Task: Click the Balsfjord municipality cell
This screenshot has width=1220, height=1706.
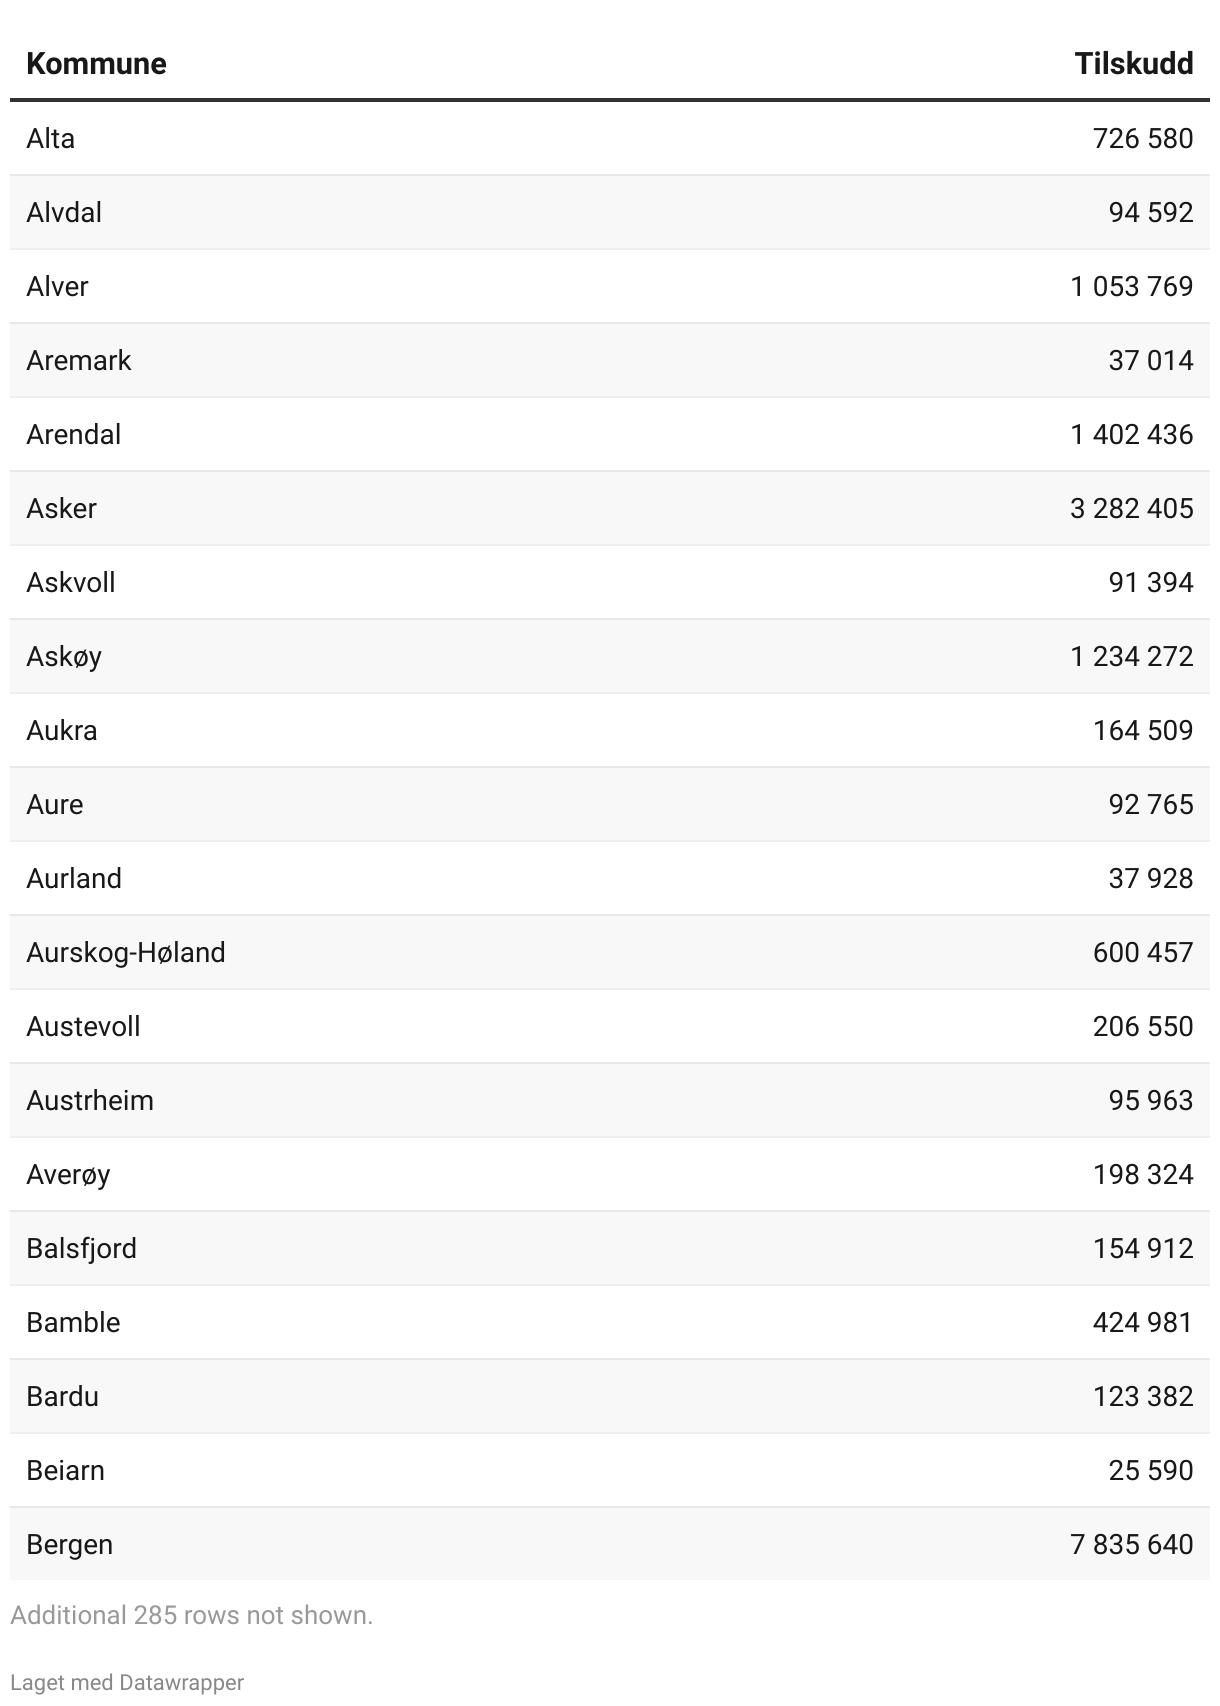Action: click(82, 1248)
